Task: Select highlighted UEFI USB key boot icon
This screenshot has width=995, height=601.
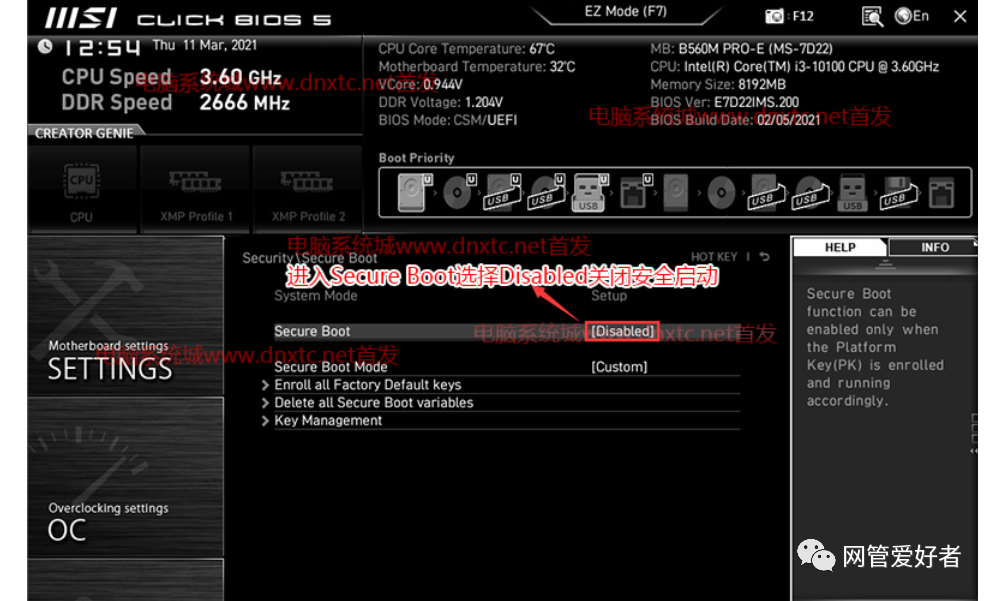Action: [x=590, y=192]
